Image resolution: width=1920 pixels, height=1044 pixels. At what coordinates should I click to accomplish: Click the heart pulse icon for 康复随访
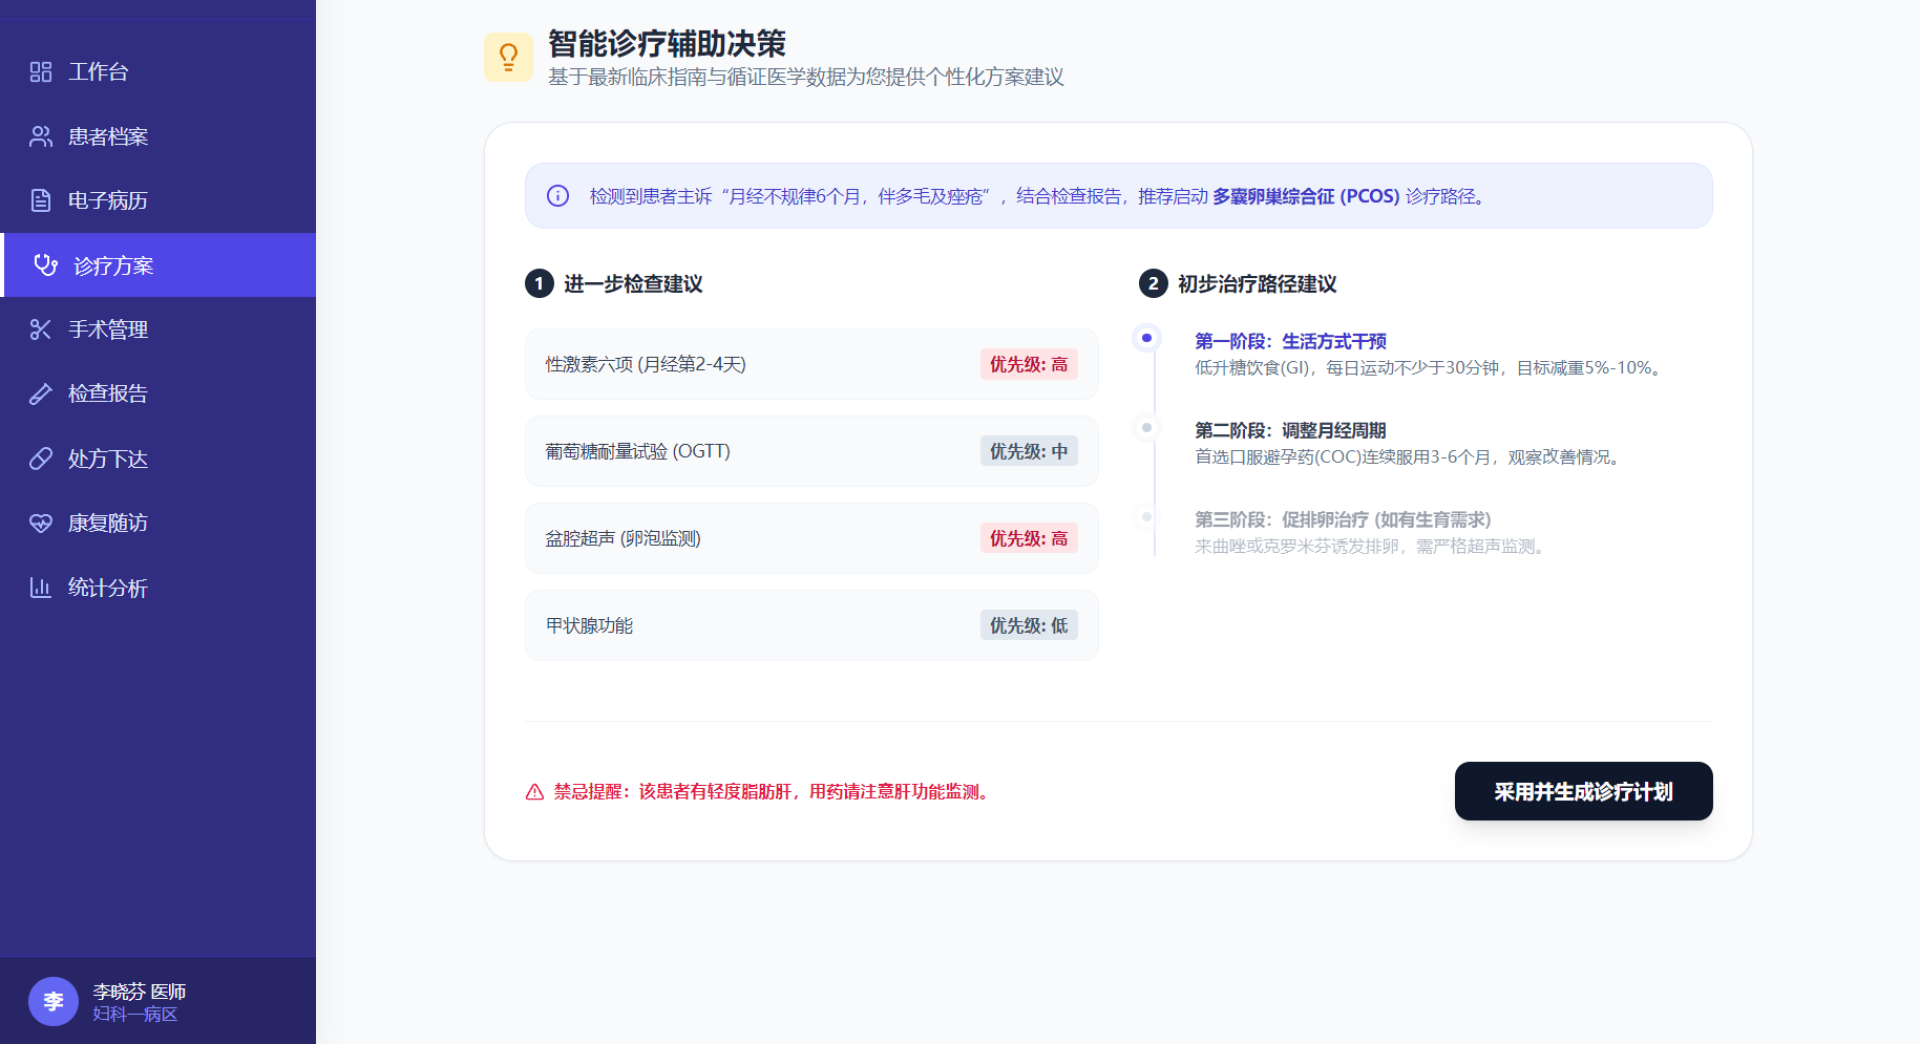point(40,523)
